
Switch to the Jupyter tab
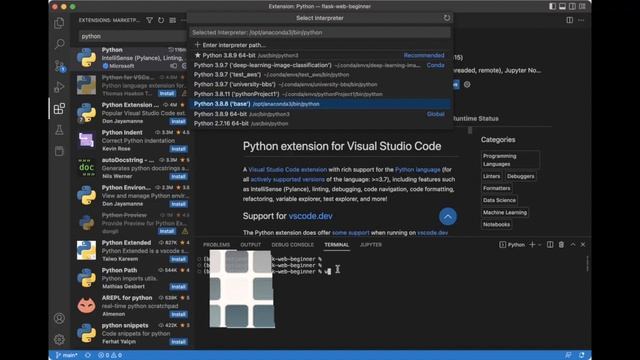click(x=371, y=244)
